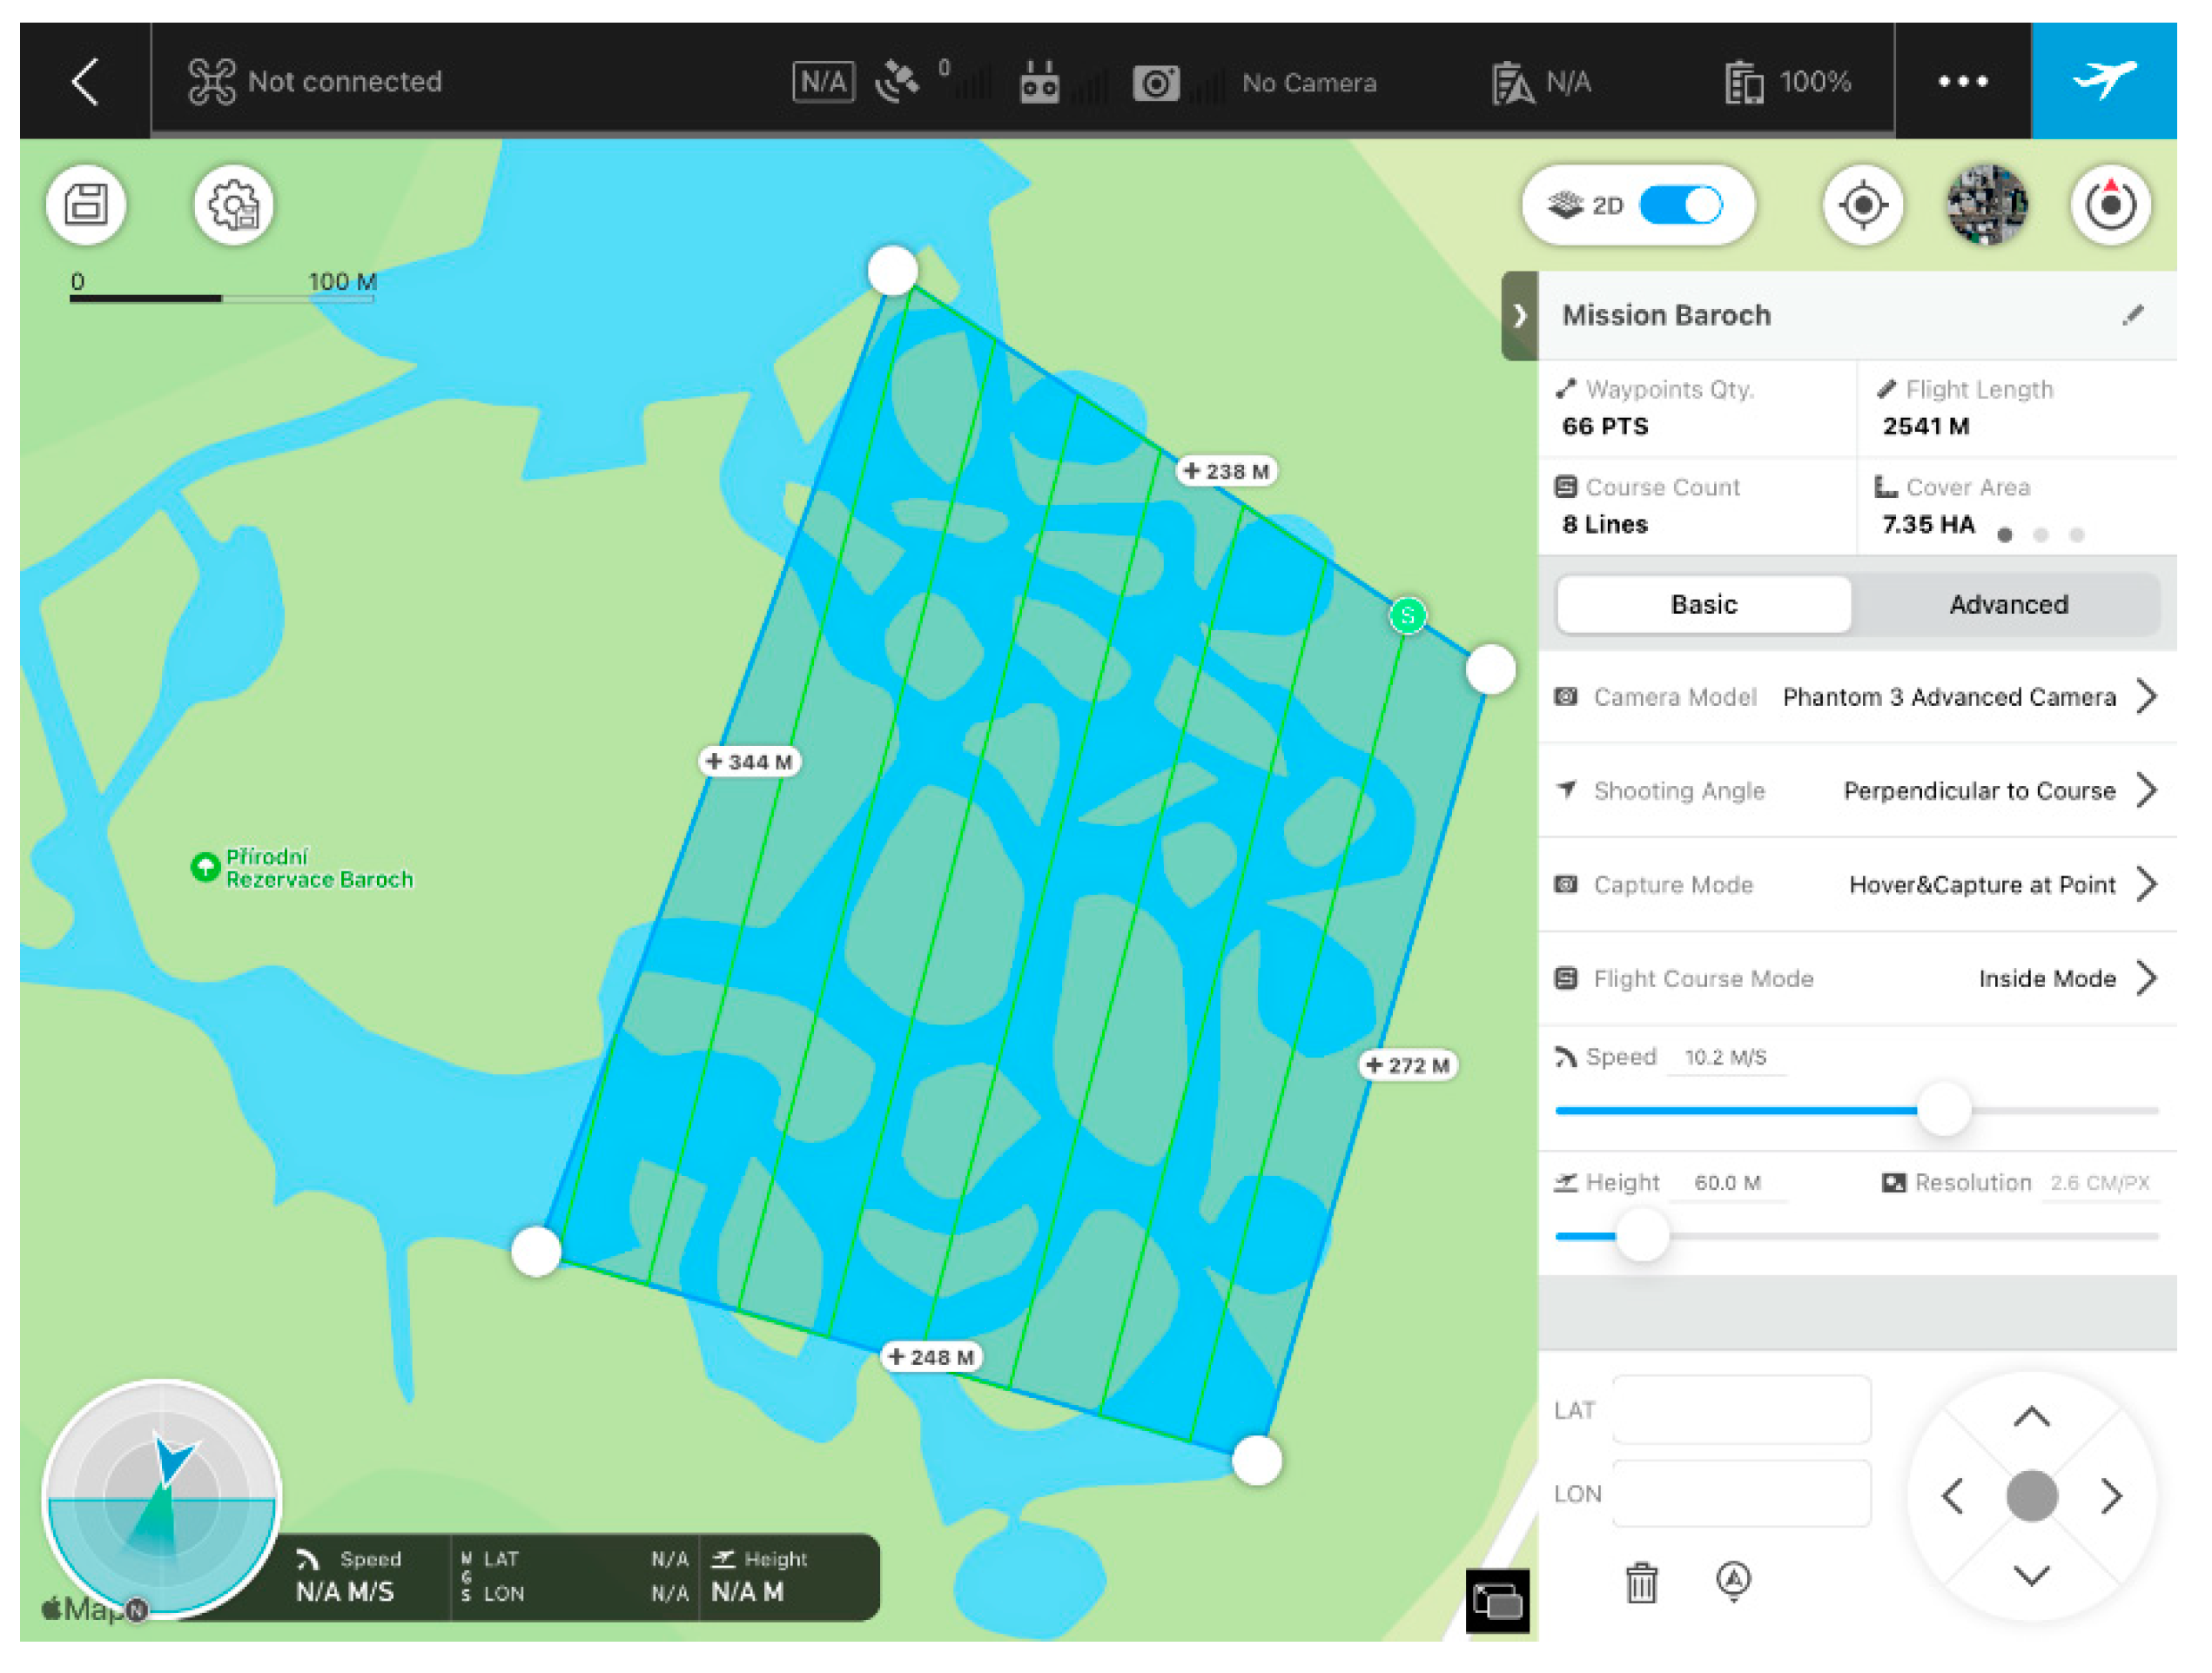2212x1673 pixels.
Task: Open Flight Course Mode options
Action: click(2148, 979)
